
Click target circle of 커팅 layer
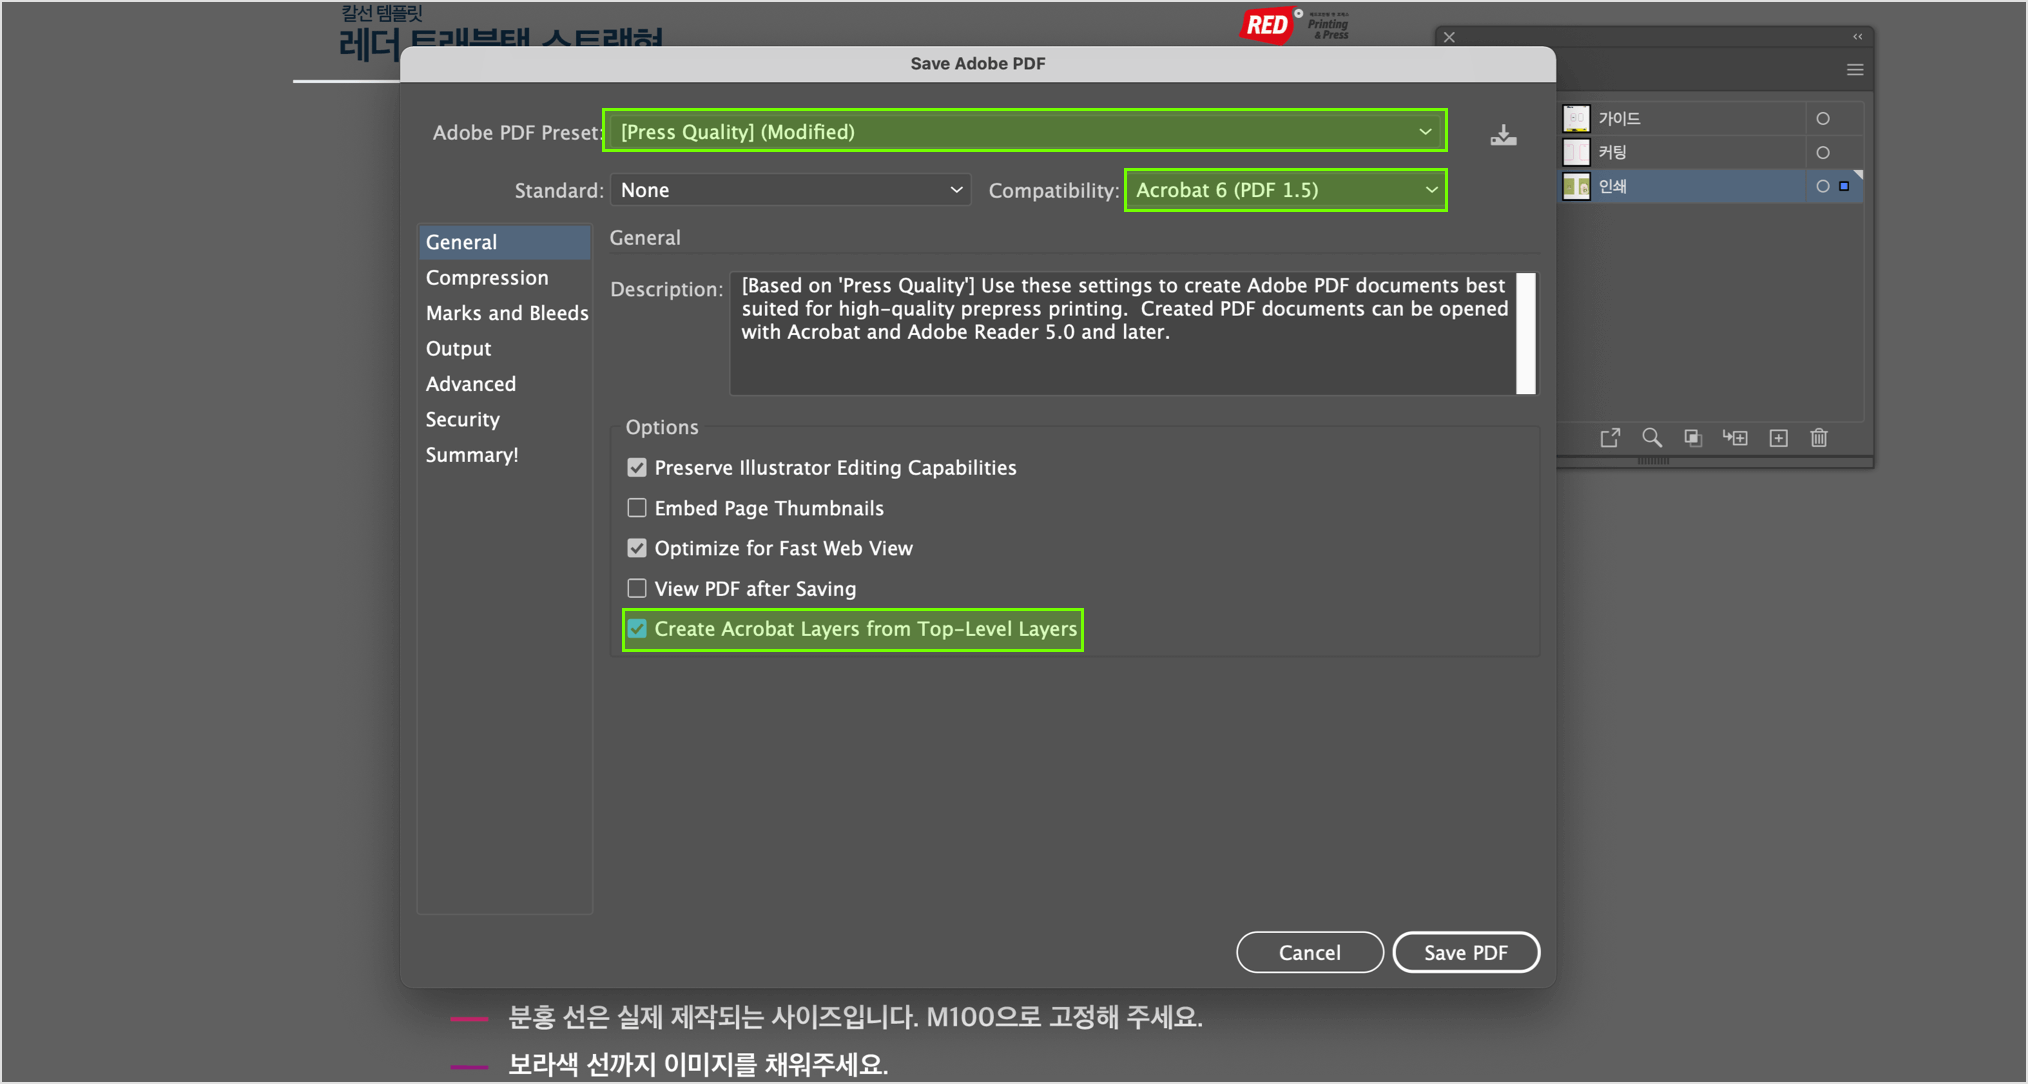tap(1823, 153)
